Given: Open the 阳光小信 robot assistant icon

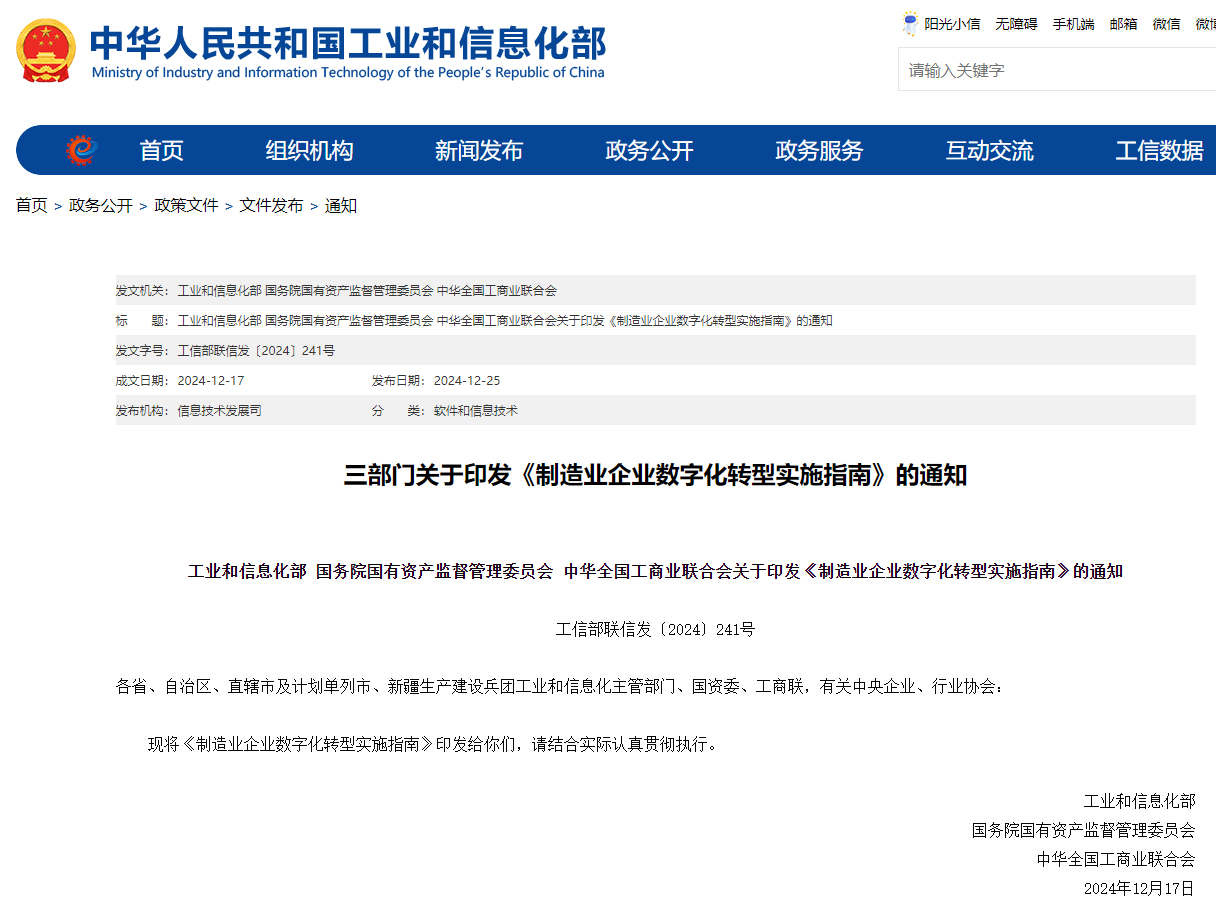Looking at the screenshot, I should coord(910,24).
